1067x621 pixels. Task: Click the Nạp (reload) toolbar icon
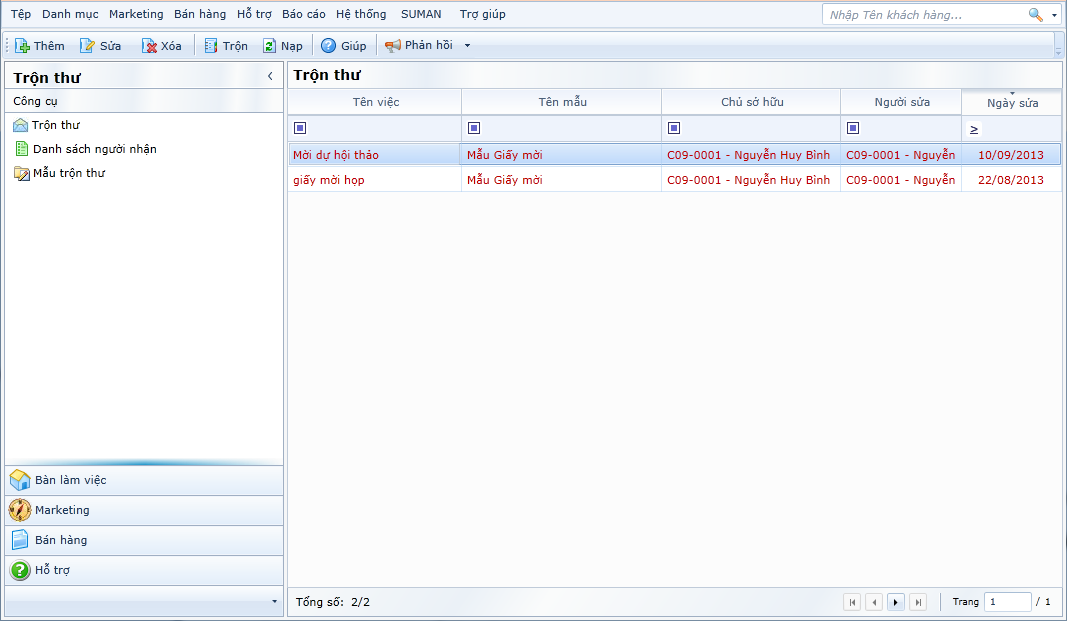click(x=269, y=46)
